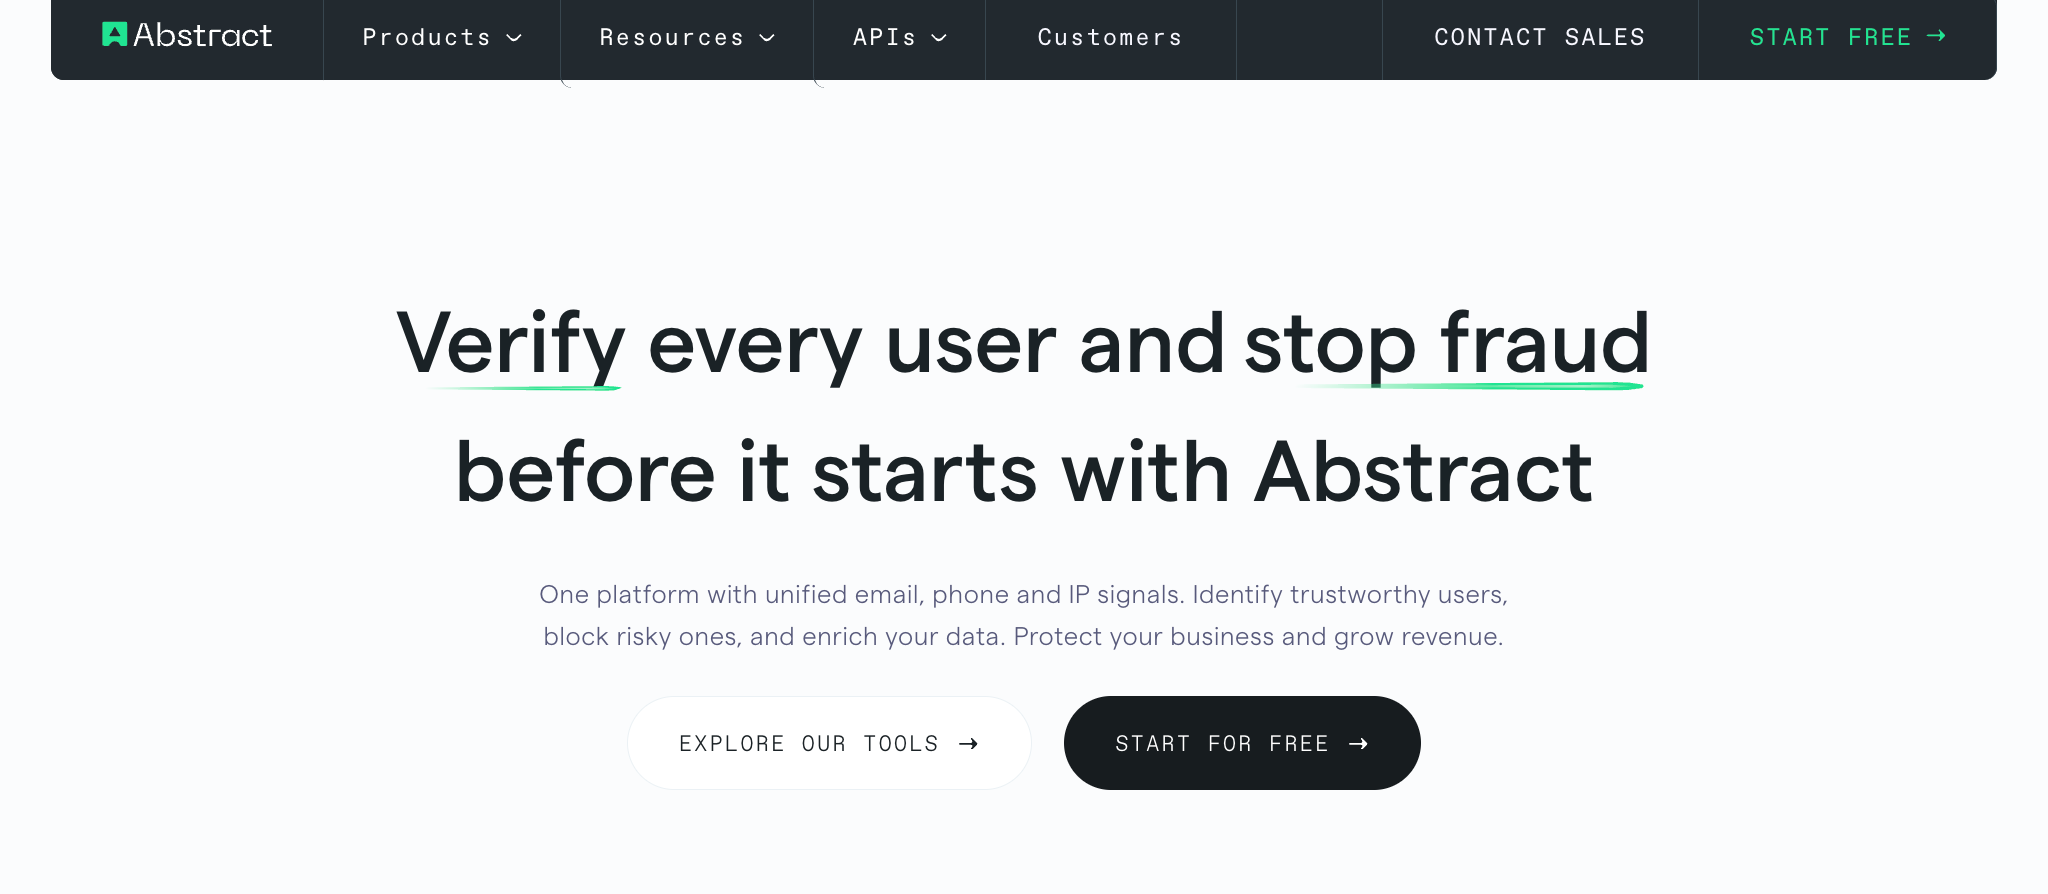Click the arrow icon beside START FREE
The height and width of the screenshot is (894, 2048).
click(1936, 36)
